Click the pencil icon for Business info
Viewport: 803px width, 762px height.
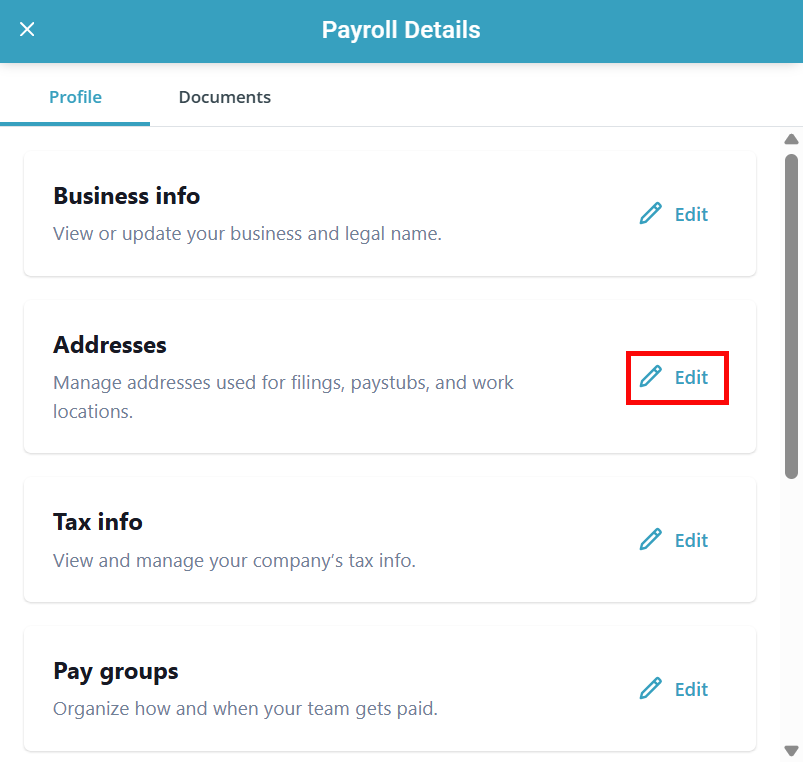651,214
